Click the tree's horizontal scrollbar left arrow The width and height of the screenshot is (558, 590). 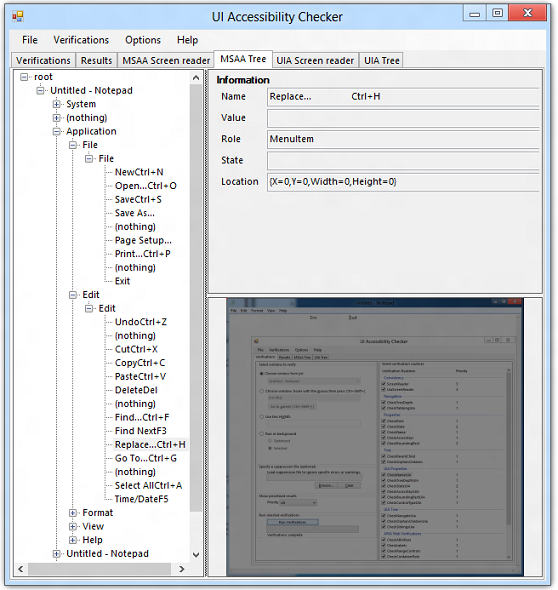tap(21, 569)
